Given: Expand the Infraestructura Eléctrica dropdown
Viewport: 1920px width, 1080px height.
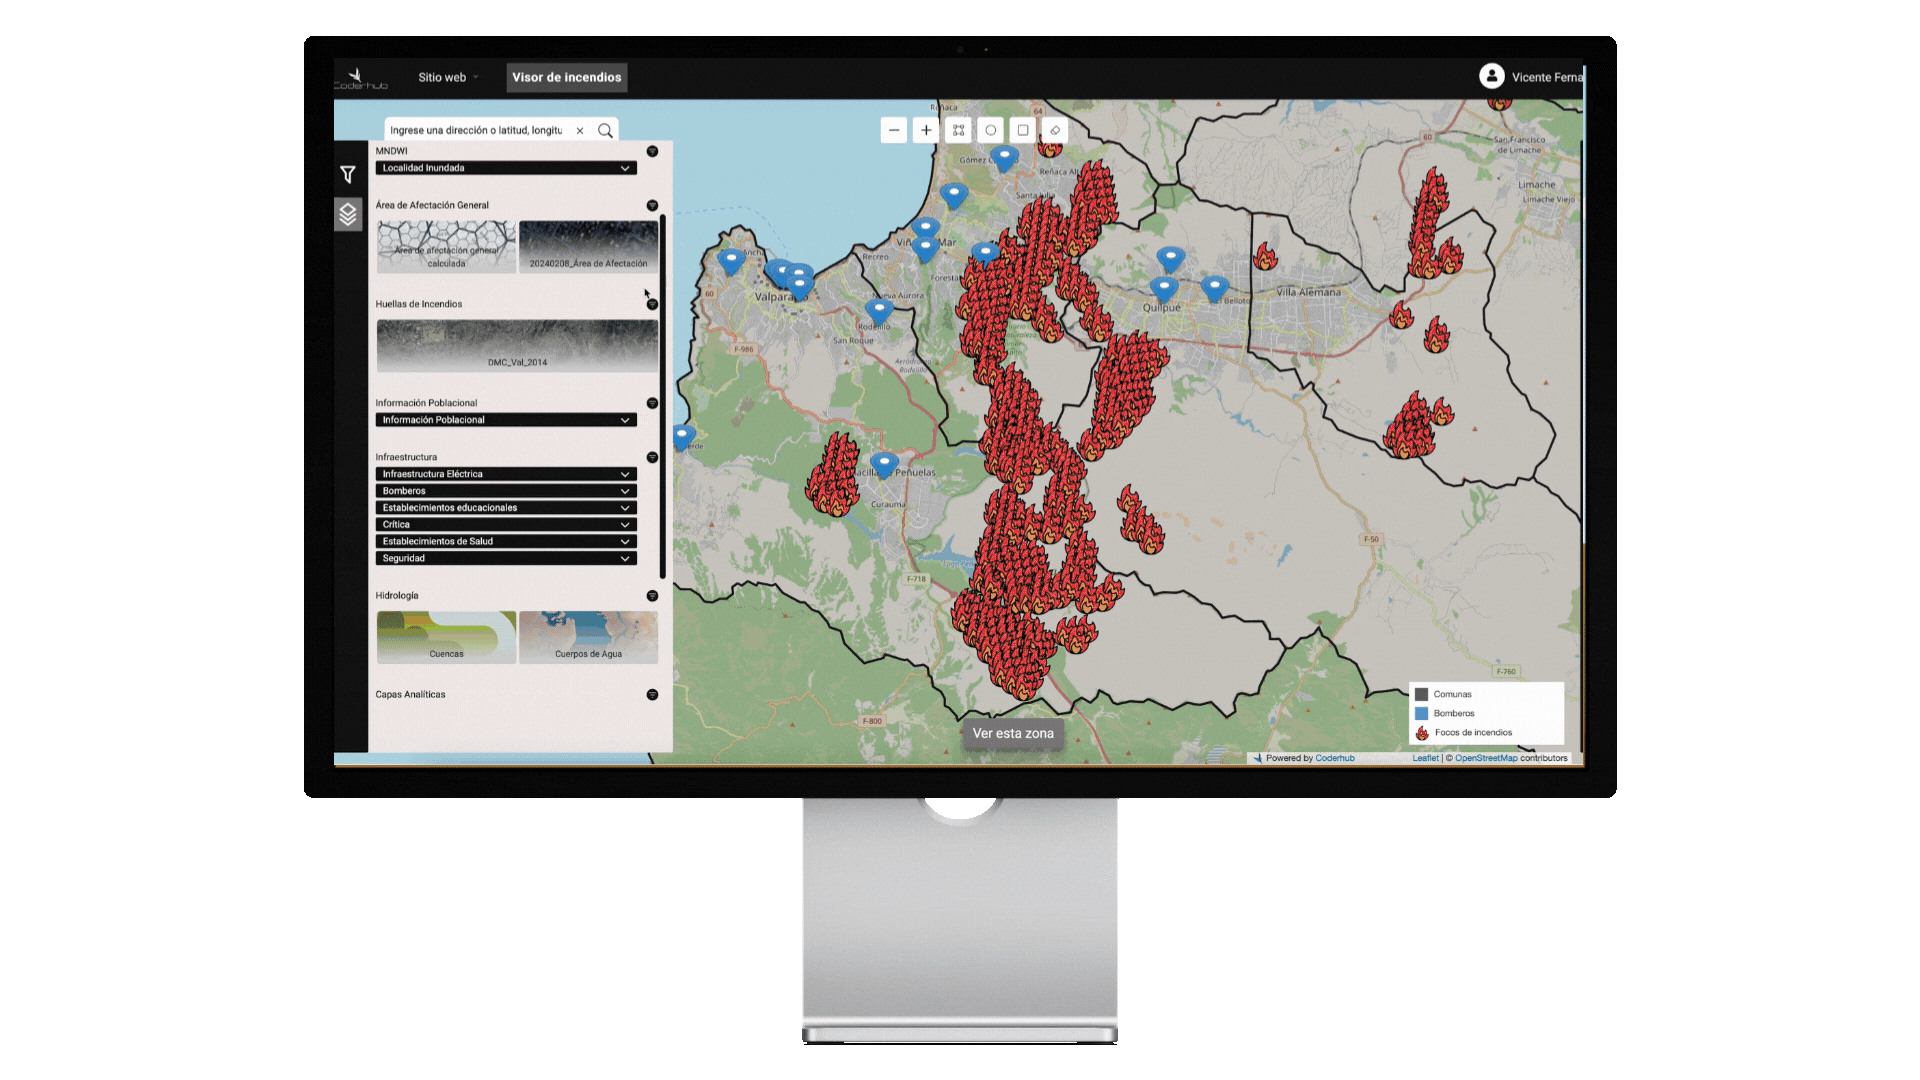Looking at the screenshot, I should point(506,474).
